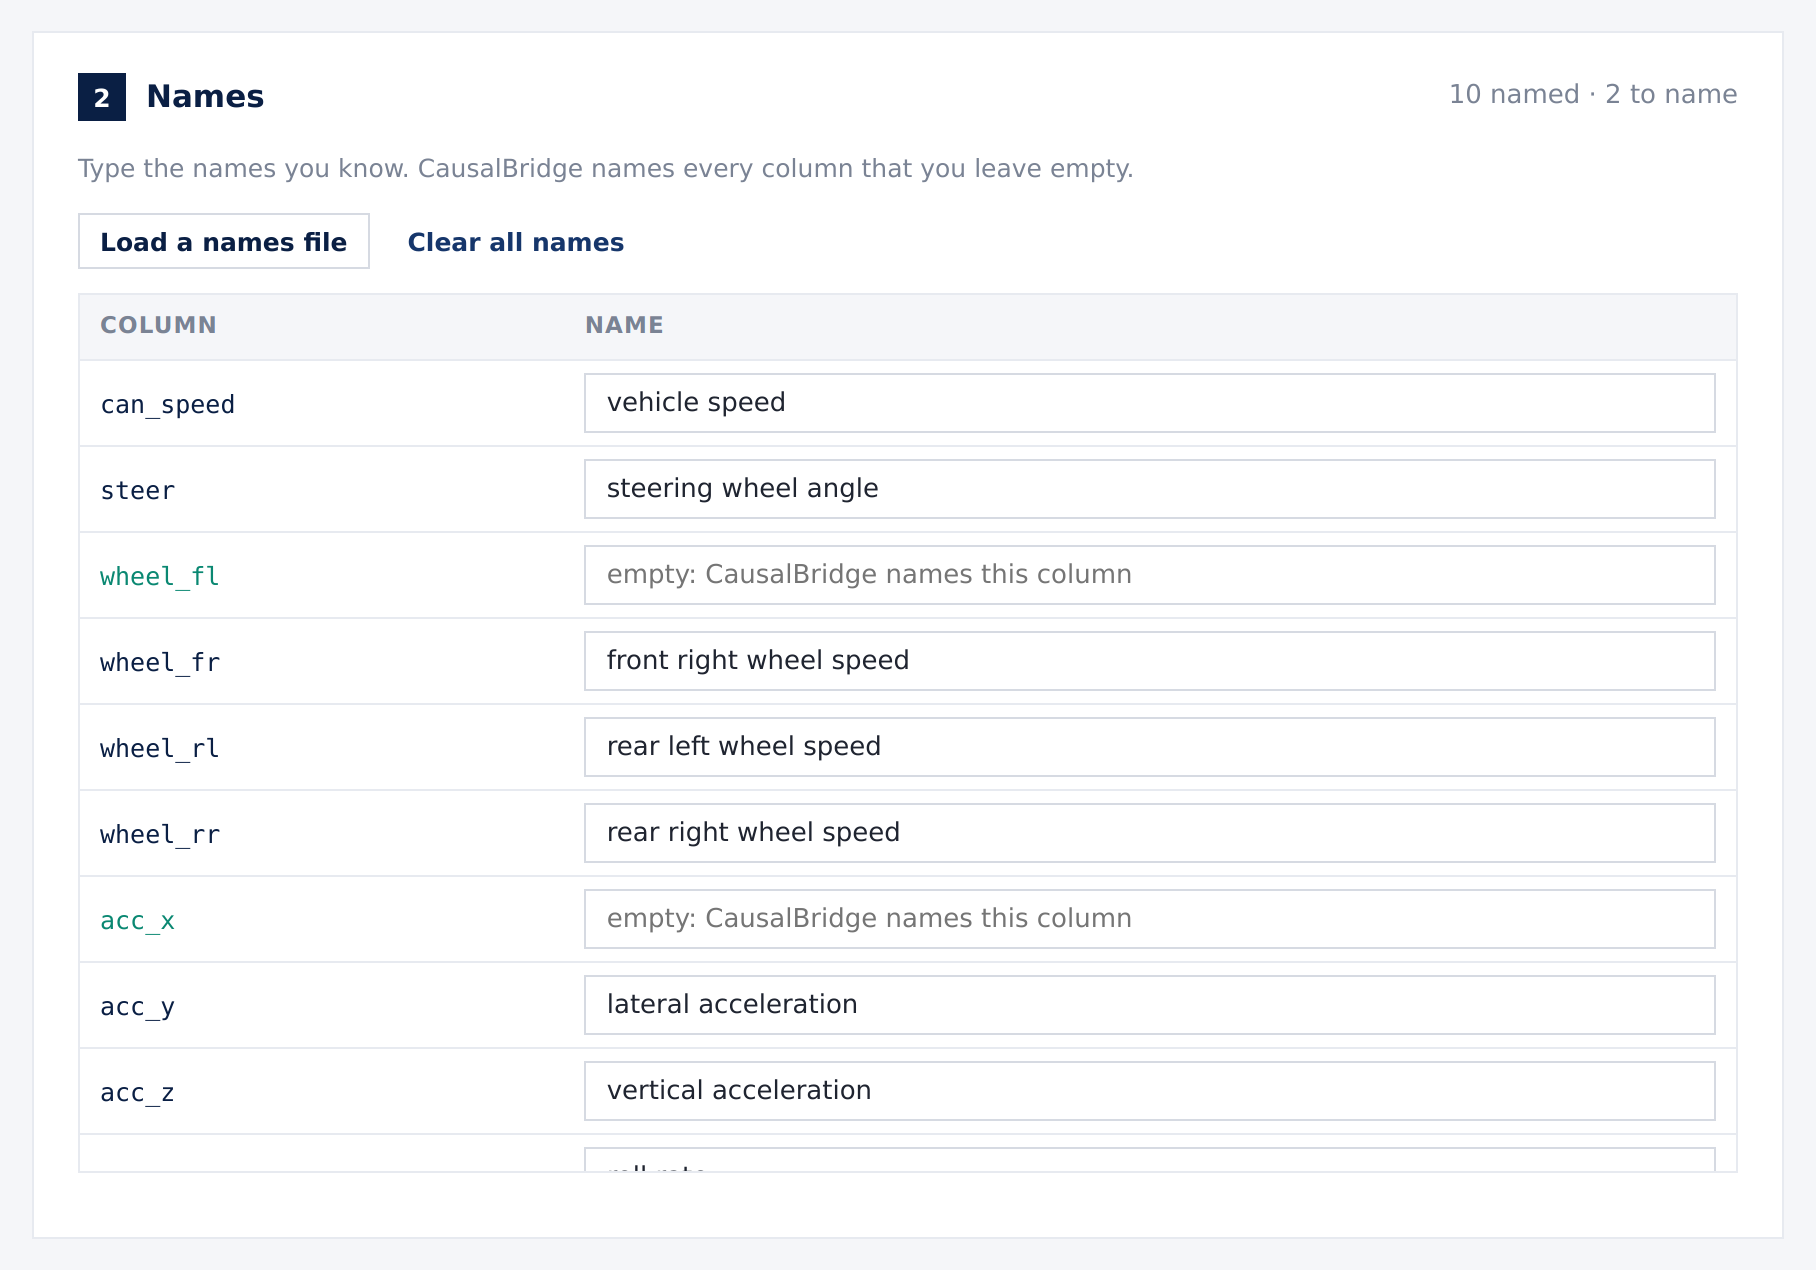Click the vertical acceleration name field
The height and width of the screenshot is (1270, 1816).
click(1150, 1091)
